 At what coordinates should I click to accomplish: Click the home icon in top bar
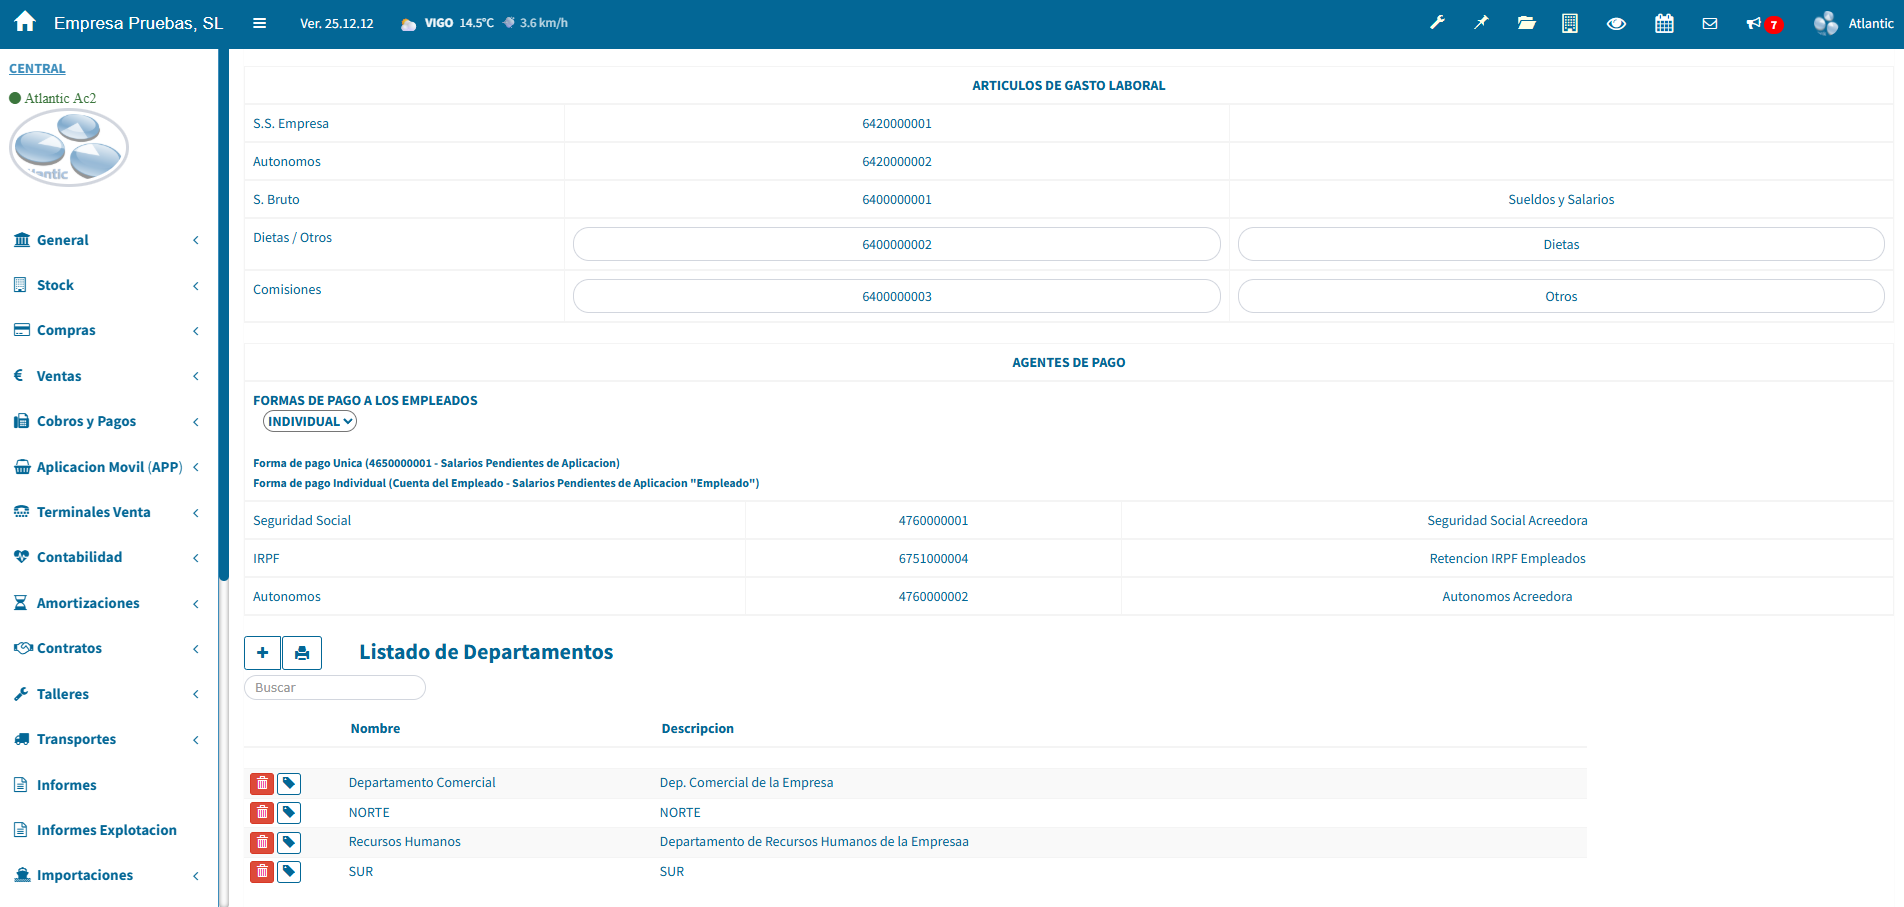25,22
